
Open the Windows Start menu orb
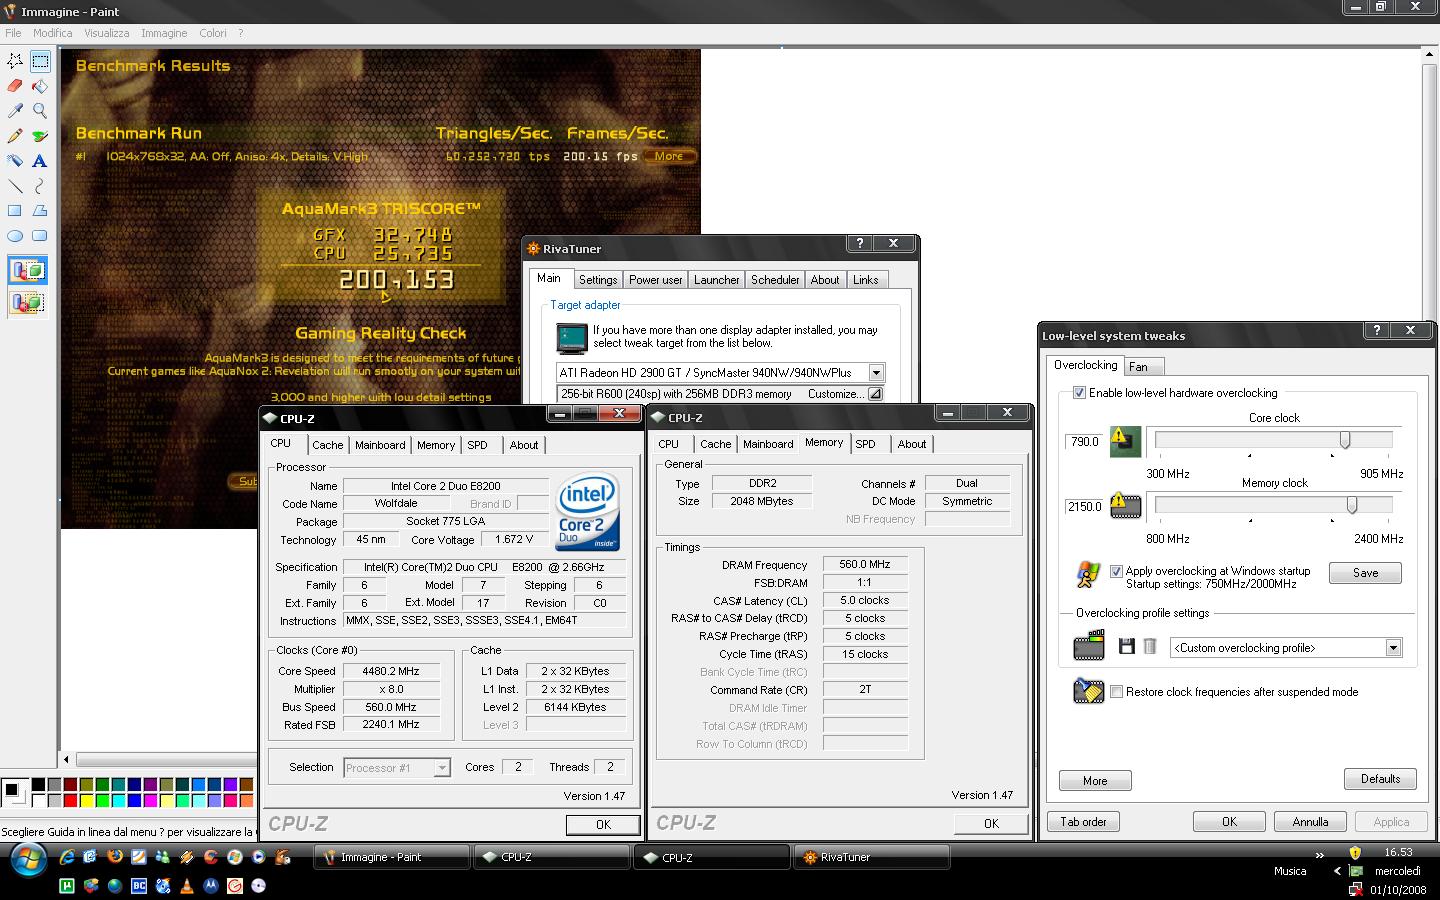click(29, 859)
